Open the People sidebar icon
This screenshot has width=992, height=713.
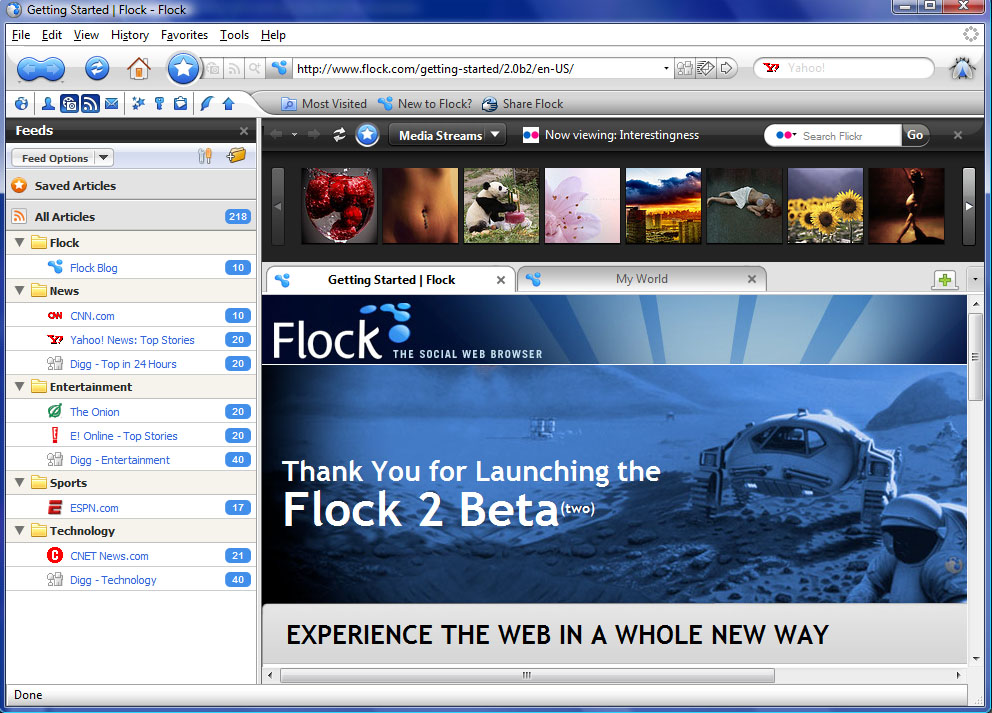tap(48, 103)
